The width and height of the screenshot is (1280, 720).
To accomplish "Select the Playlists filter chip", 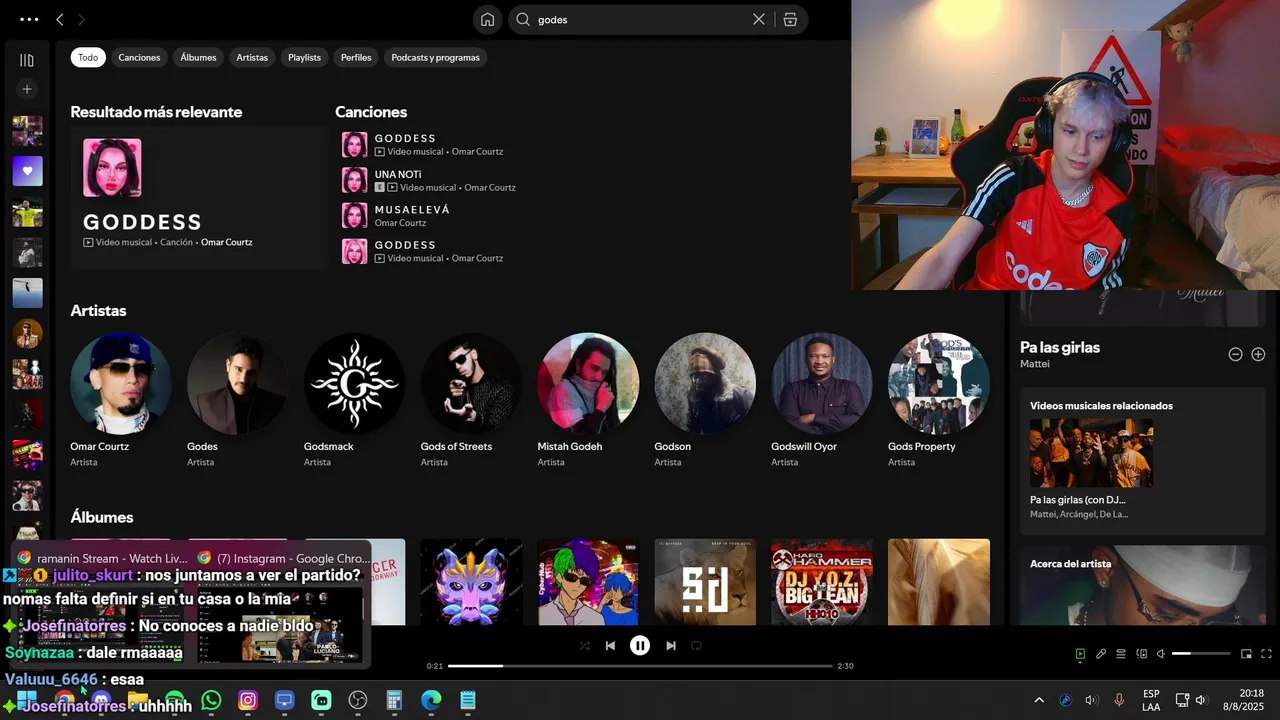I will click(x=304, y=57).
